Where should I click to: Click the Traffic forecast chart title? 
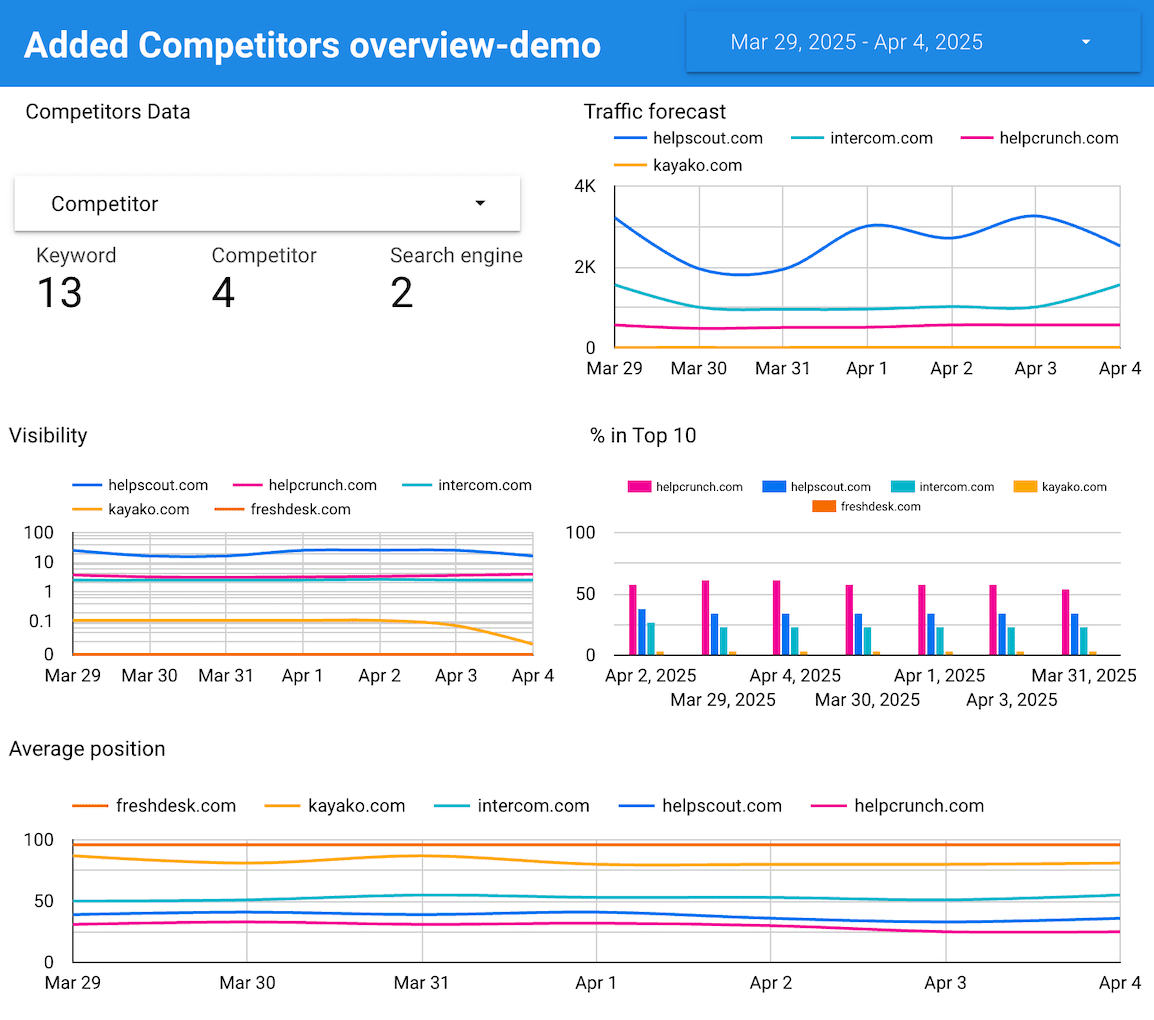(x=654, y=112)
